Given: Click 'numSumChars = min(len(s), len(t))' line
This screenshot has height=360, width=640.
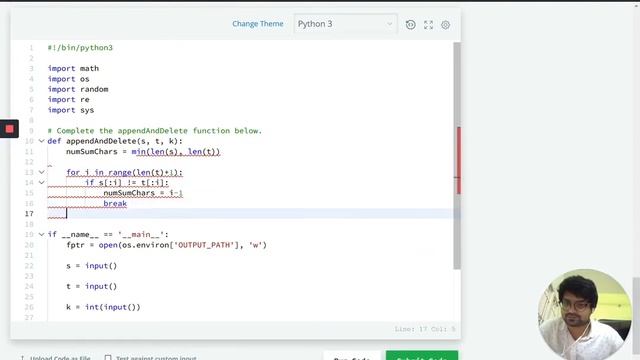Looking at the screenshot, I should [x=143, y=151].
